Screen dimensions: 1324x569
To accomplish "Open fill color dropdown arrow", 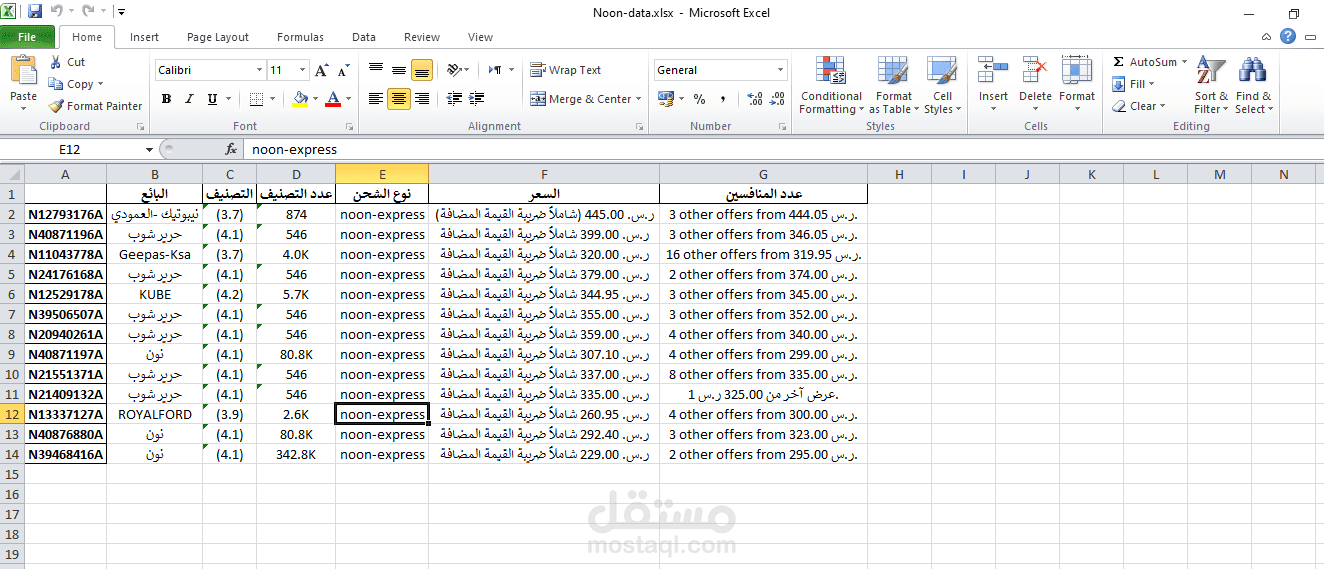I will 314,99.
